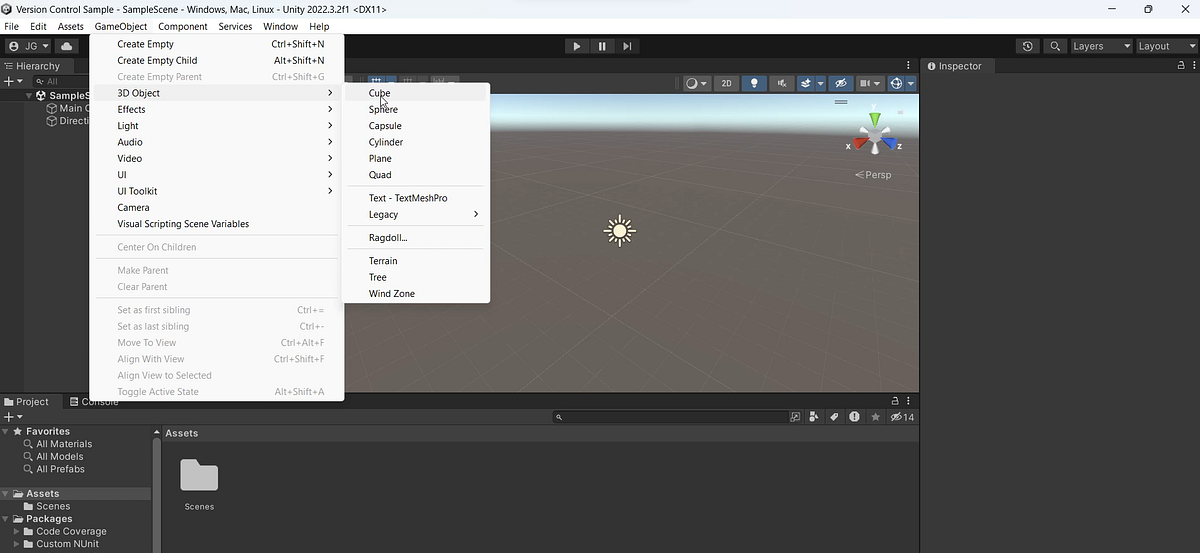Expand the Effects submenu
The height and width of the screenshot is (553, 1200).
click(217, 109)
